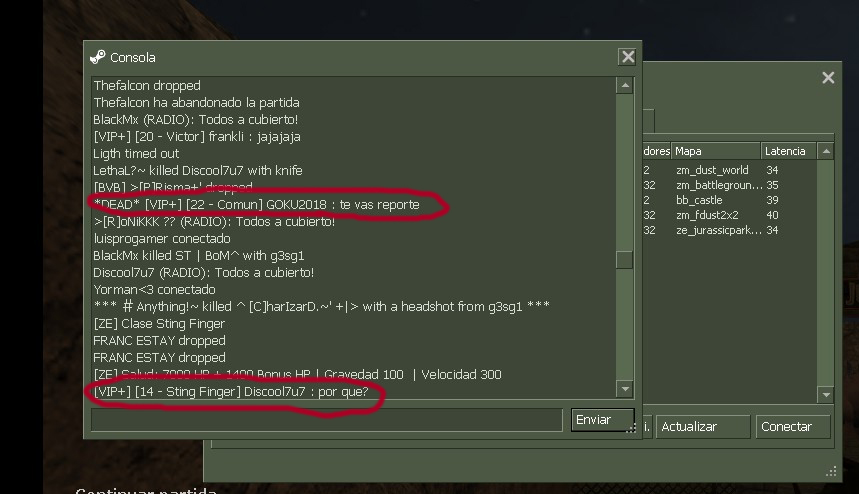Sort servers by Mapa column header
The width and height of the screenshot is (859, 494).
(716, 151)
